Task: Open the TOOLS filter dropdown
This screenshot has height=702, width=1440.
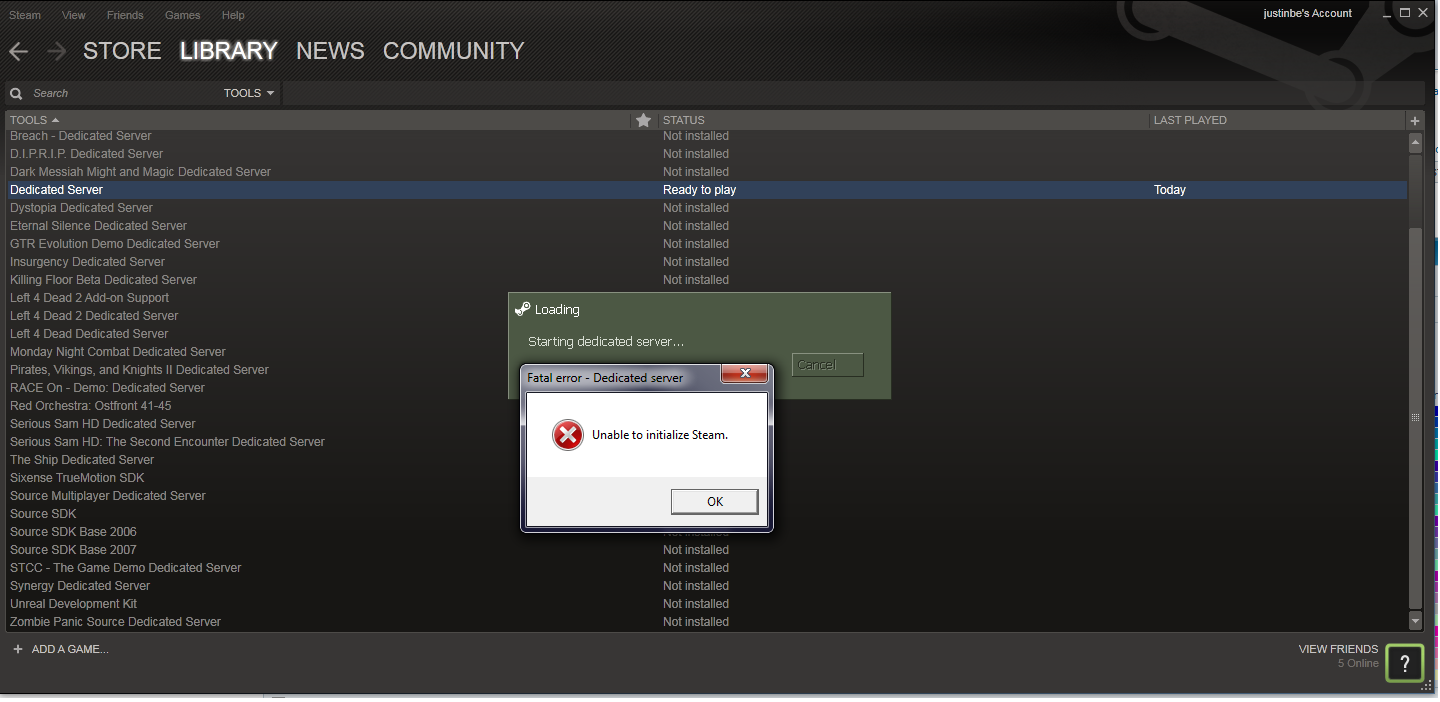Action: point(249,93)
